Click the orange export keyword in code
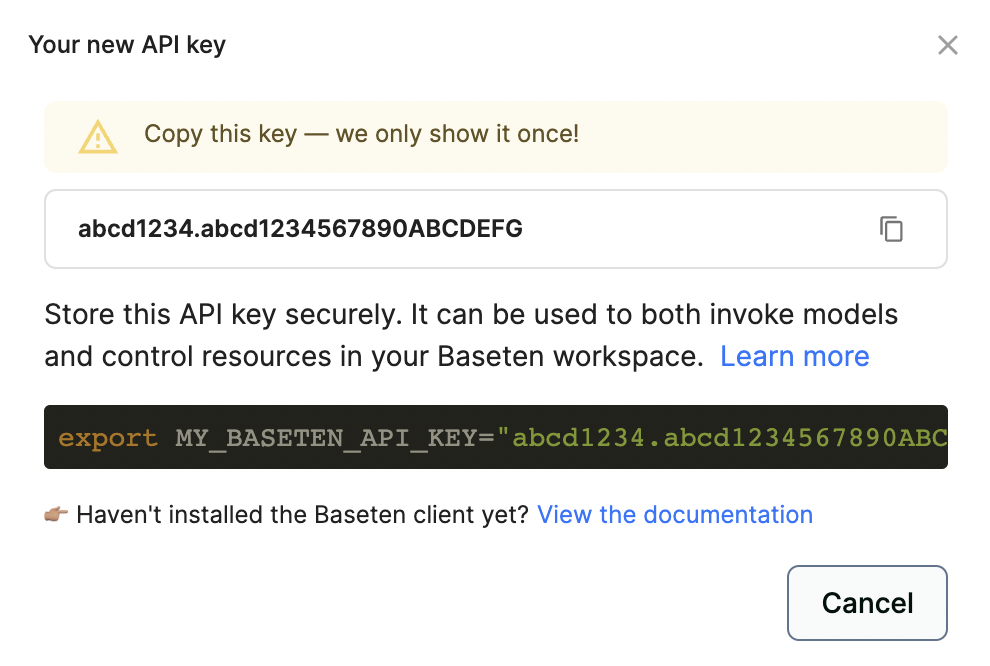990x666 pixels. pyautogui.click(x=108, y=438)
